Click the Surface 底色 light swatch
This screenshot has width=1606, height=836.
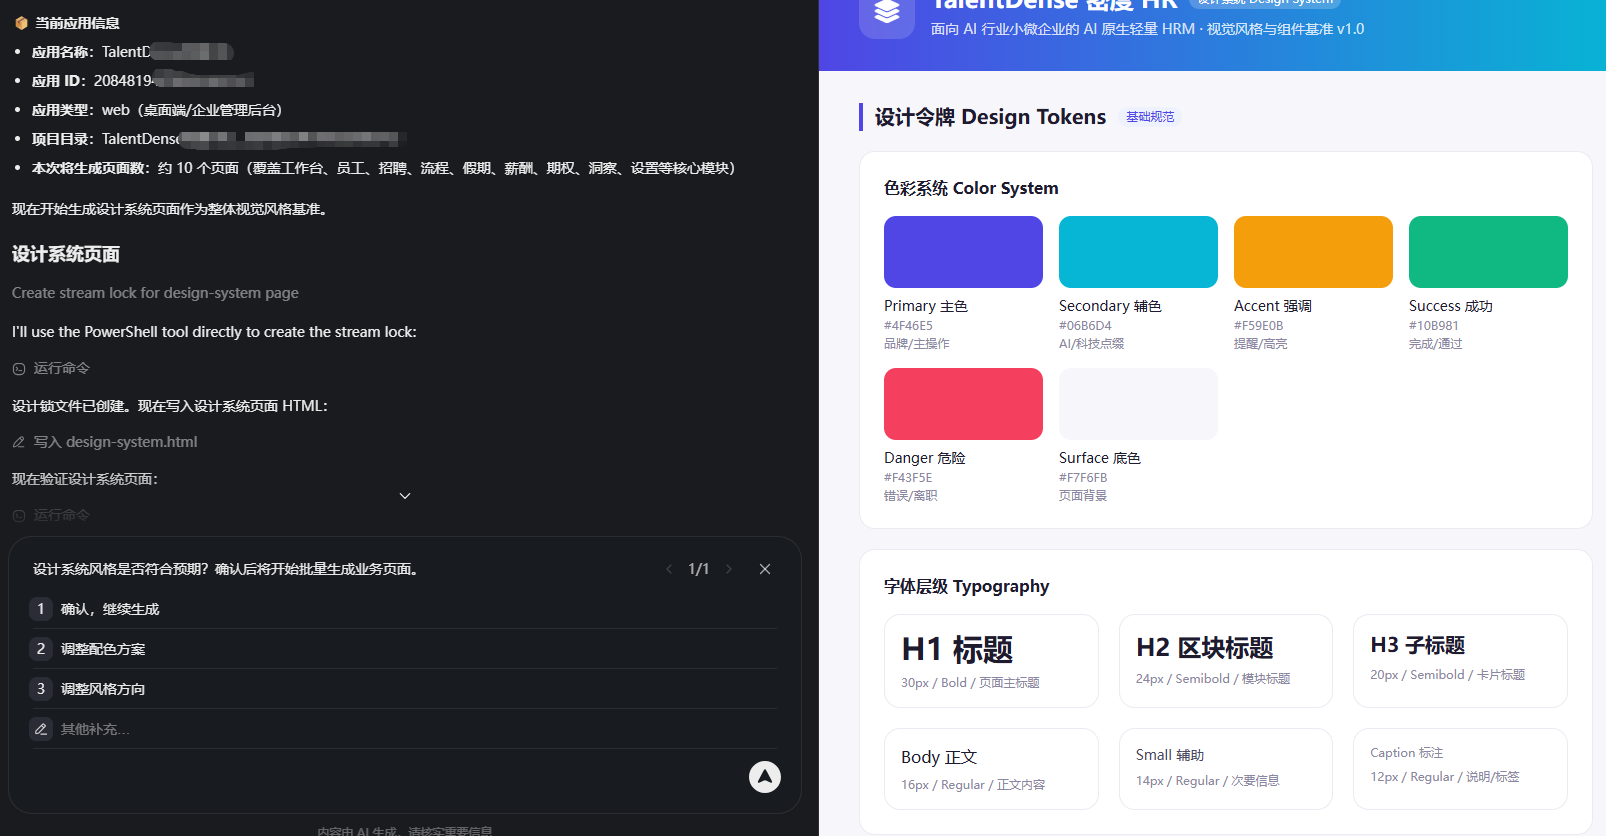click(x=1138, y=404)
